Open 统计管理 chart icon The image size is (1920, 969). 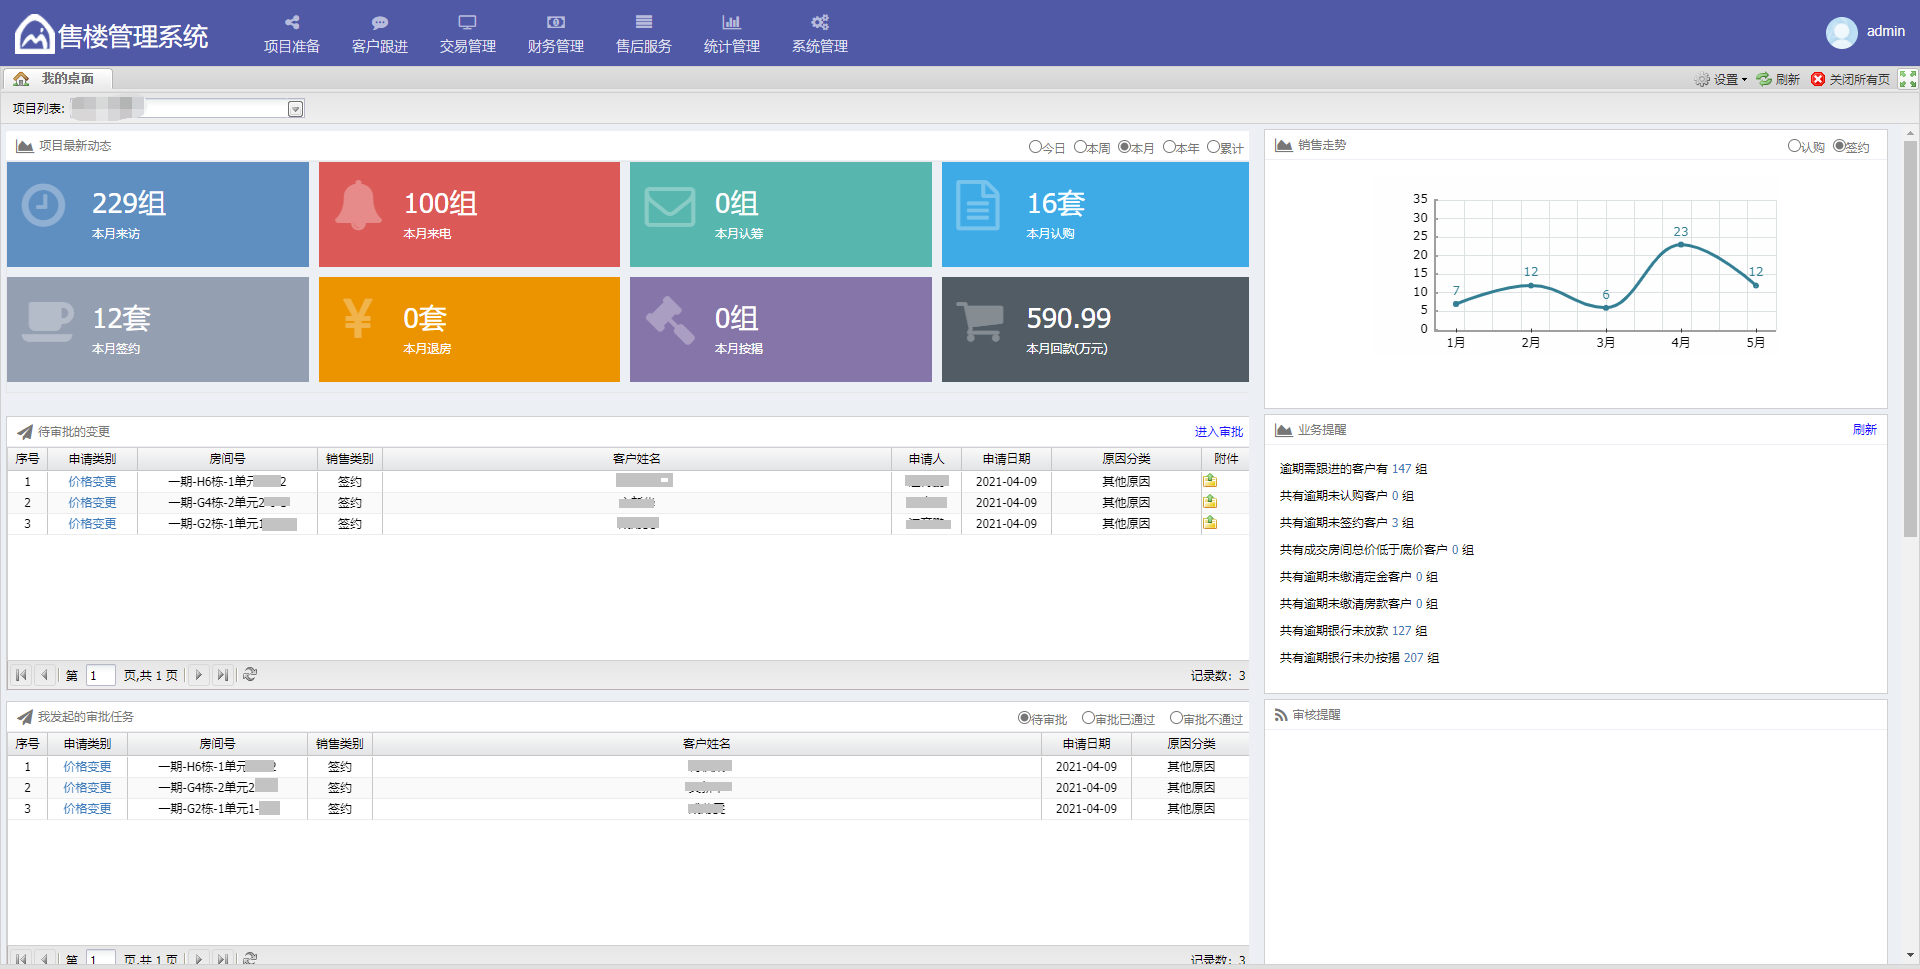click(x=732, y=22)
